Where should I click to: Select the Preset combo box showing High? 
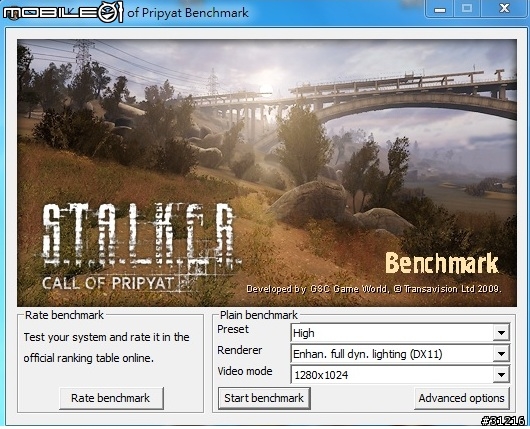[400, 333]
